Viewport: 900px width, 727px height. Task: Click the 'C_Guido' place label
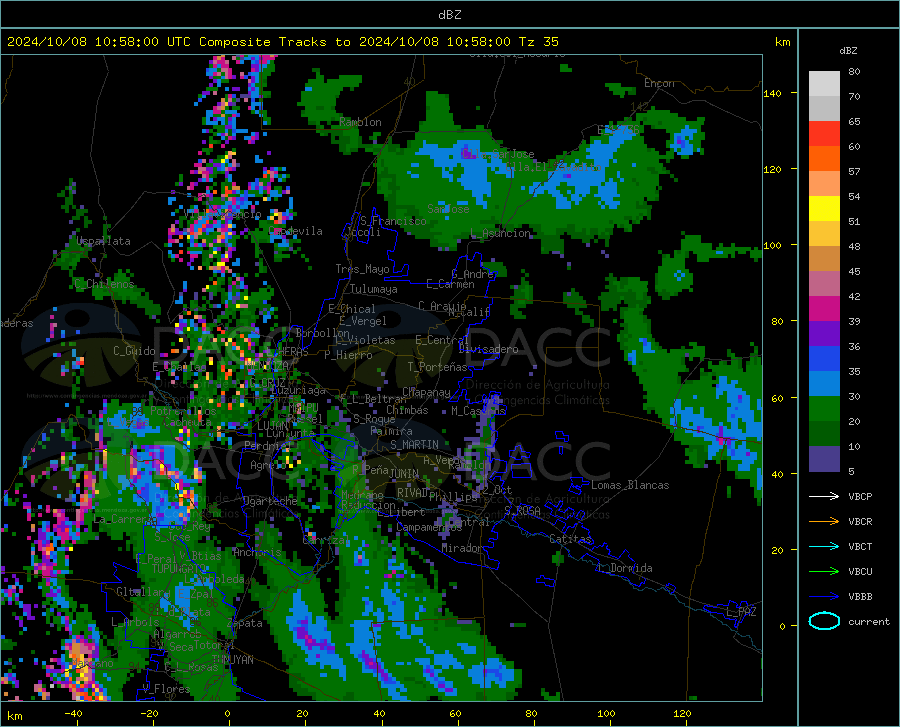(134, 351)
